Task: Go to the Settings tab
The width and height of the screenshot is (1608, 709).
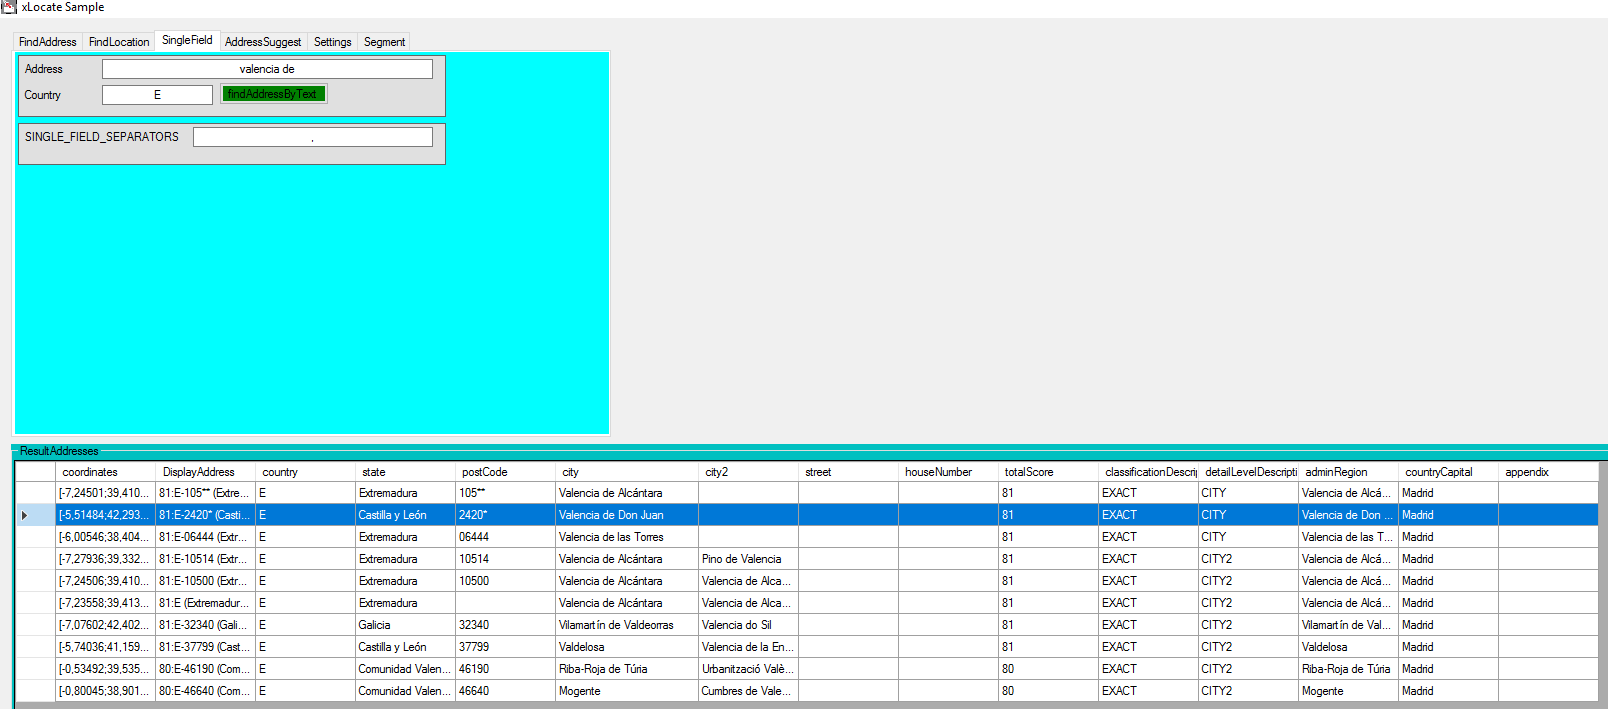Action: point(332,42)
